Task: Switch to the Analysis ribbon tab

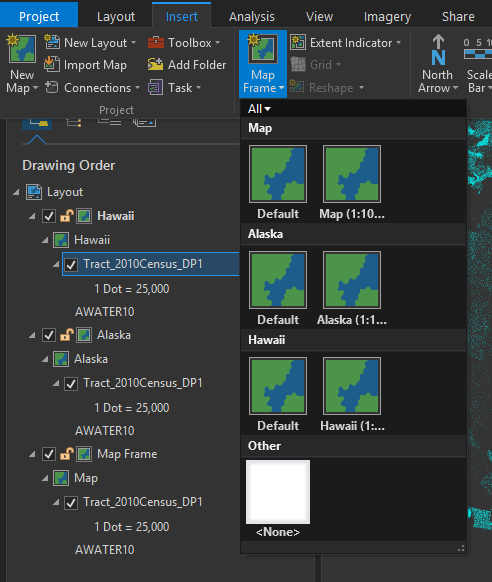Action: click(x=252, y=16)
